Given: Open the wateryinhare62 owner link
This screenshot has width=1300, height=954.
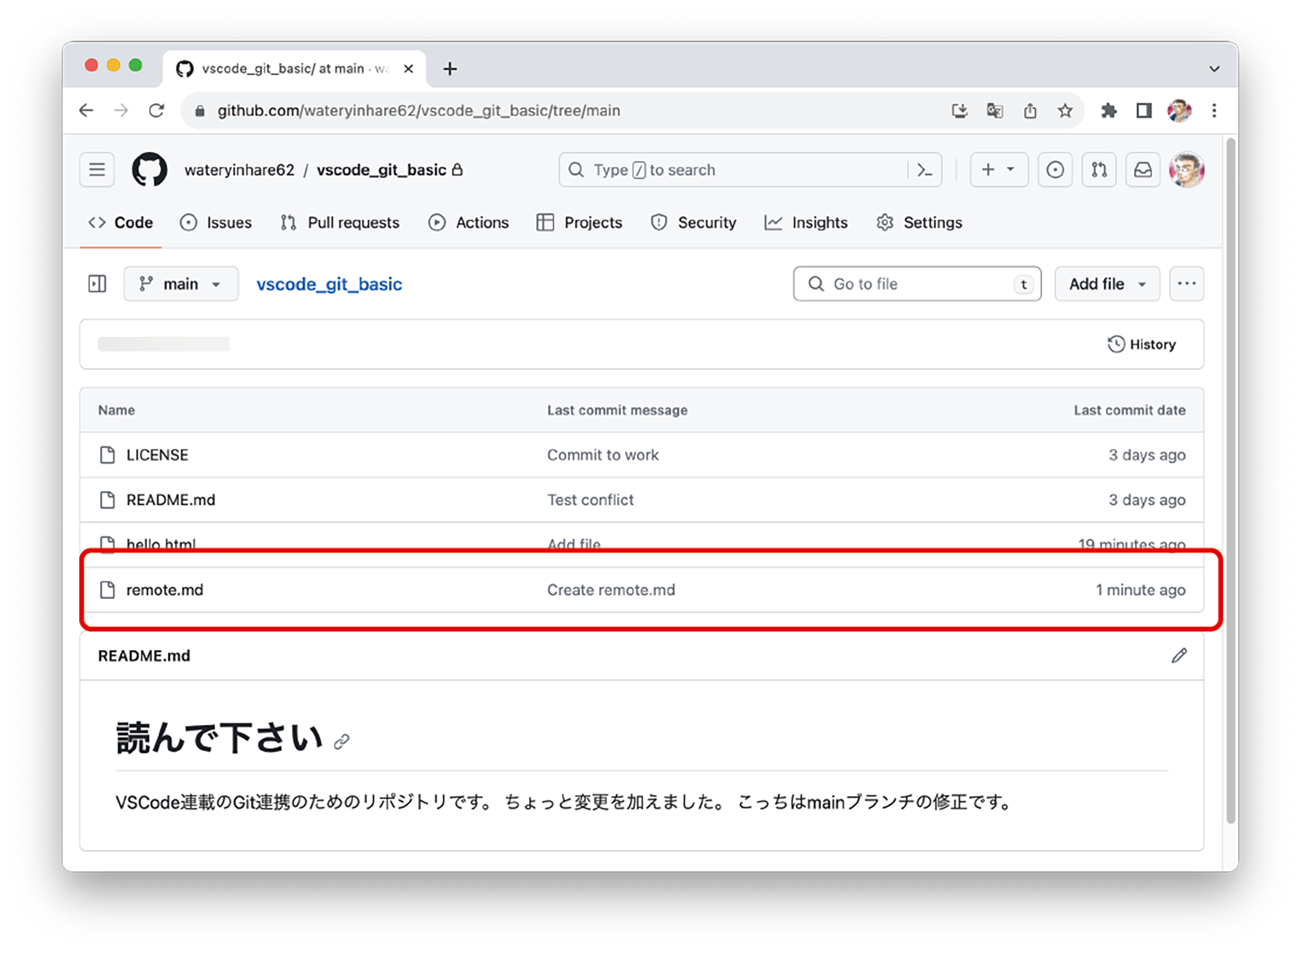Looking at the screenshot, I should click(239, 170).
